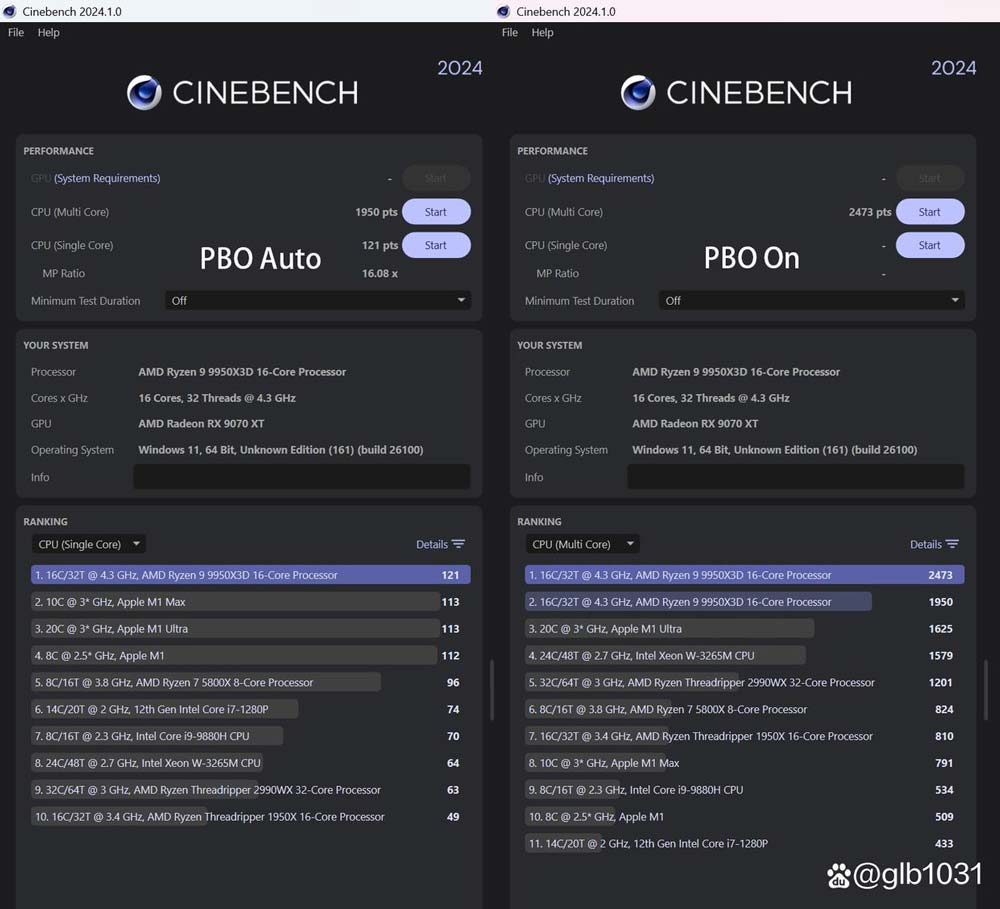Viewport: 1000px width, 909px height.
Task: Click the Cinebench sphere logo in the left window
Action: point(144,92)
